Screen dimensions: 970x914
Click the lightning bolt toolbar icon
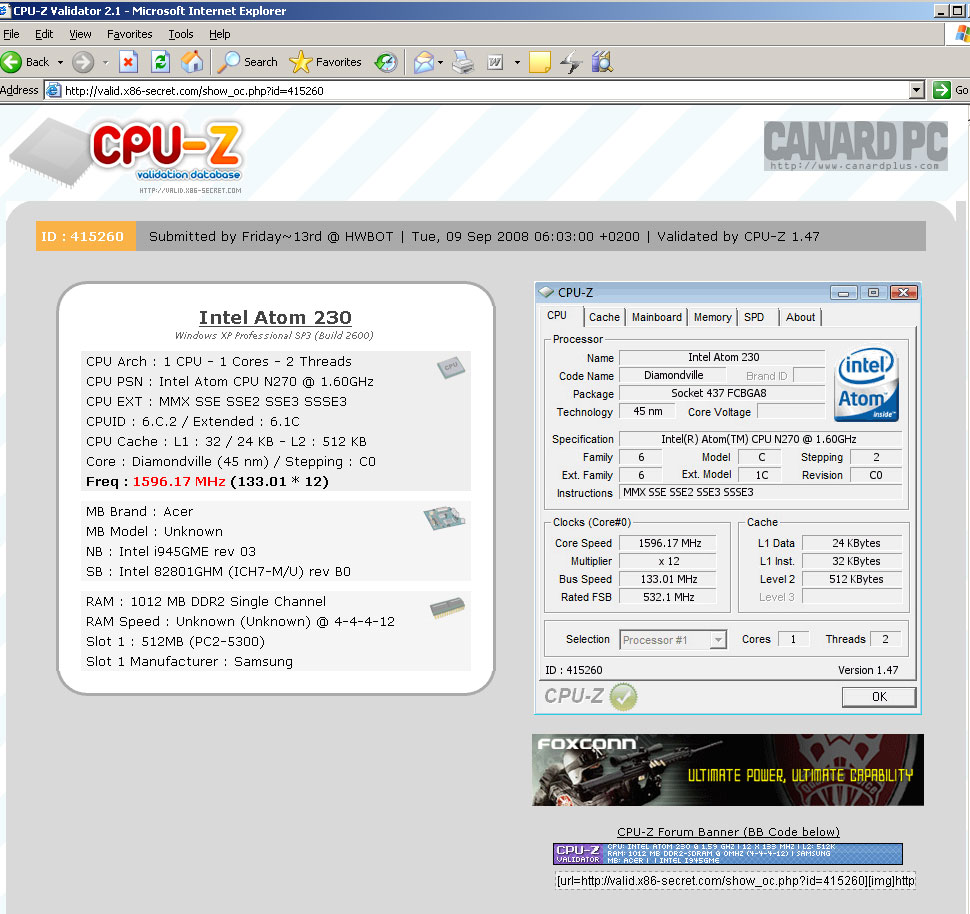coord(571,62)
